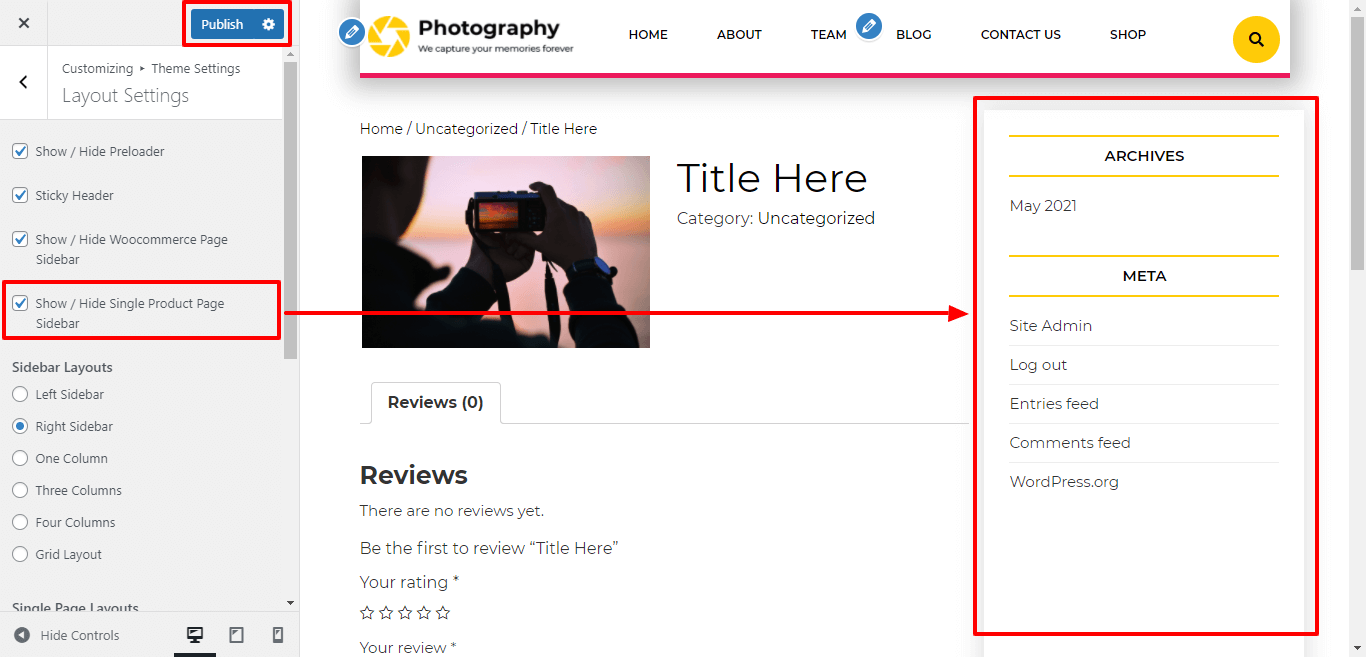The height and width of the screenshot is (657, 1366).
Task: Go back using the left chevron arrow
Action: pyautogui.click(x=24, y=82)
